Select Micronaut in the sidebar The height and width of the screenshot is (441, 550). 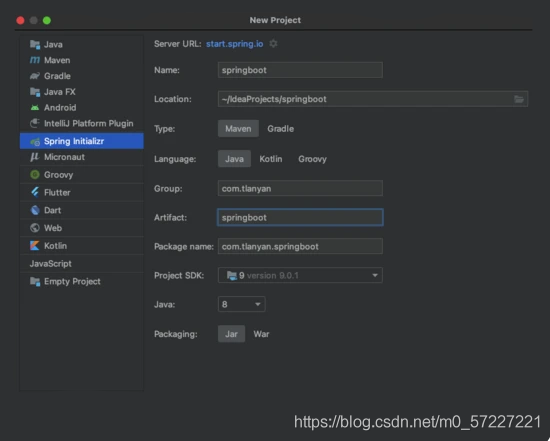[x=82, y=157]
